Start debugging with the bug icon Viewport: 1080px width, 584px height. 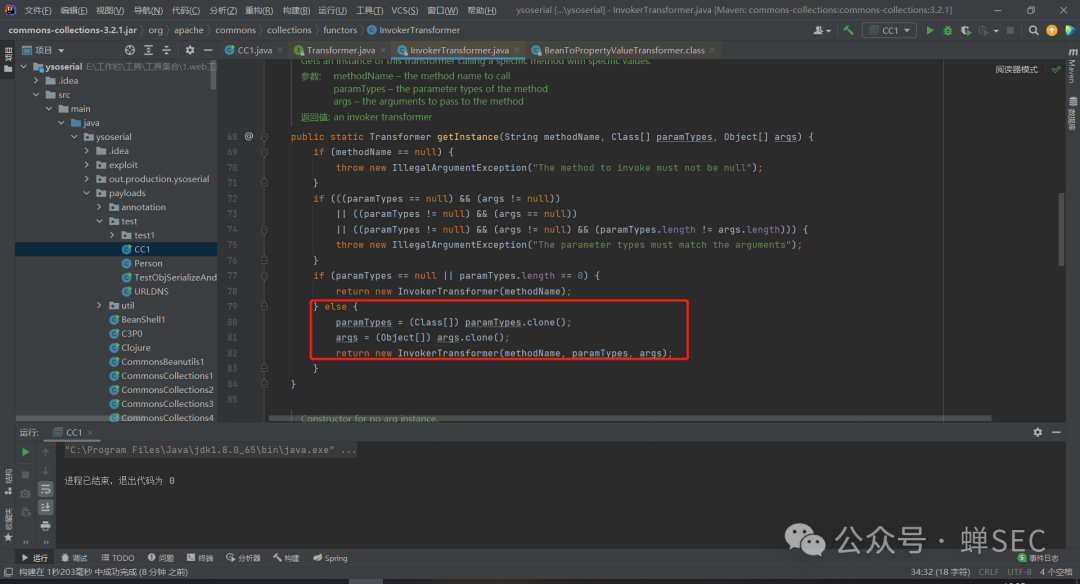pyautogui.click(x=948, y=30)
